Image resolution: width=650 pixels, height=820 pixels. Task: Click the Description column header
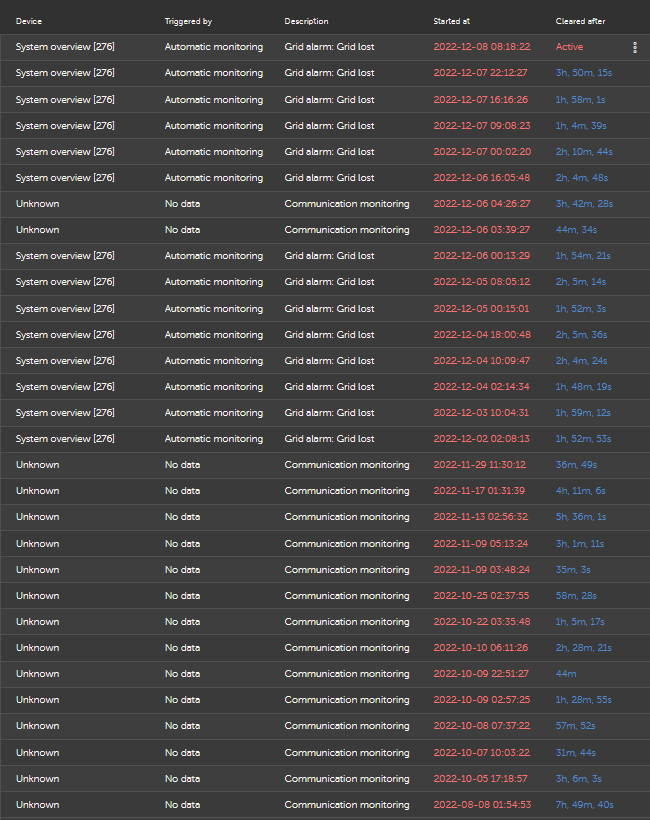(x=306, y=21)
